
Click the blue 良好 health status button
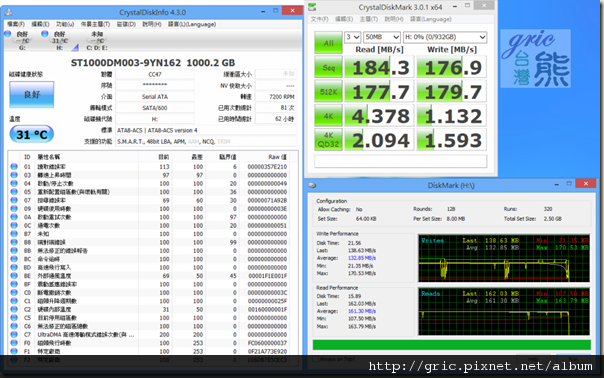click(x=32, y=94)
